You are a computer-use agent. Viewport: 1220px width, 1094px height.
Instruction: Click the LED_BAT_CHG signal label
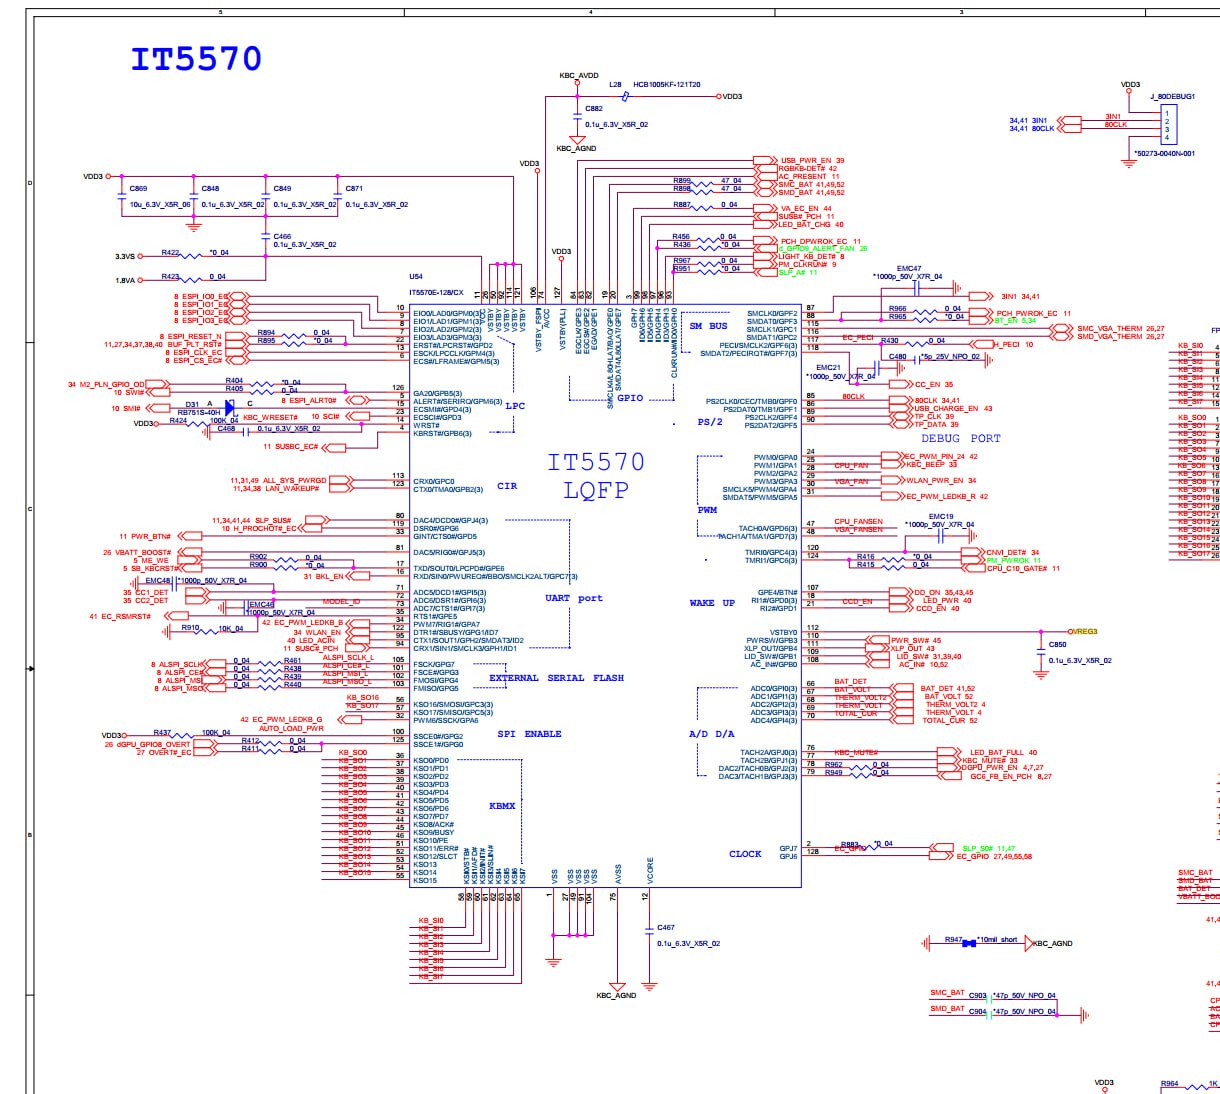[805, 224]
